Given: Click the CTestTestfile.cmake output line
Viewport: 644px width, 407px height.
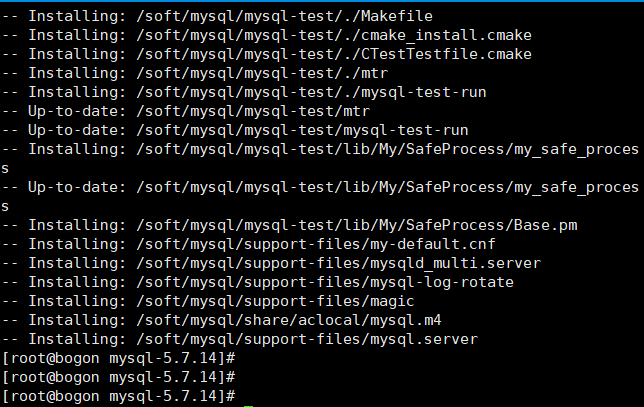Looking at the screenshot, I should 267,54.
